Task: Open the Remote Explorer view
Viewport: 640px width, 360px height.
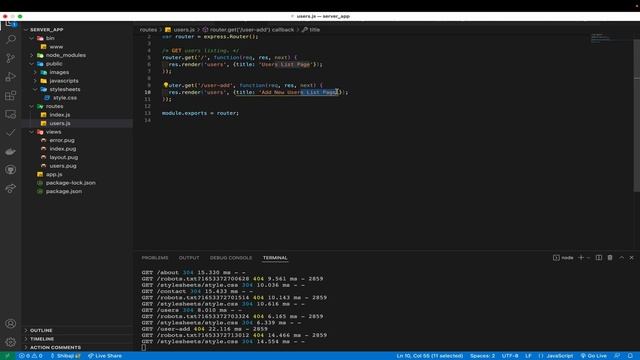Action: click(x=11, y=114)
